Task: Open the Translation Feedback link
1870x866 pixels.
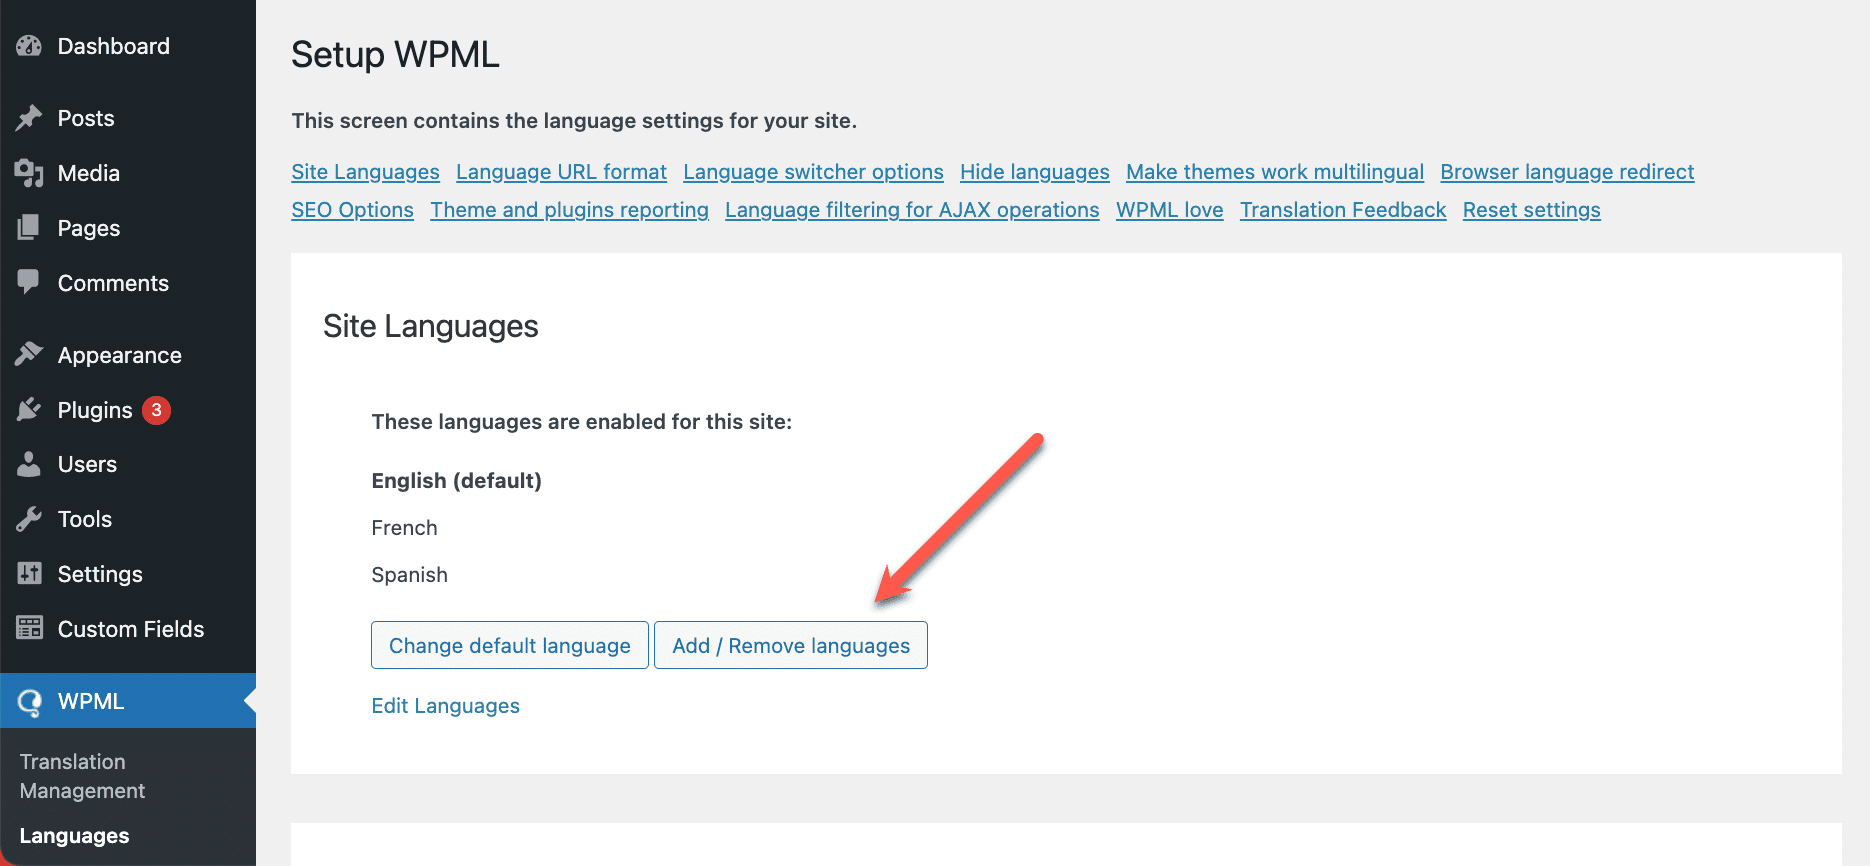Action: 1343,210
